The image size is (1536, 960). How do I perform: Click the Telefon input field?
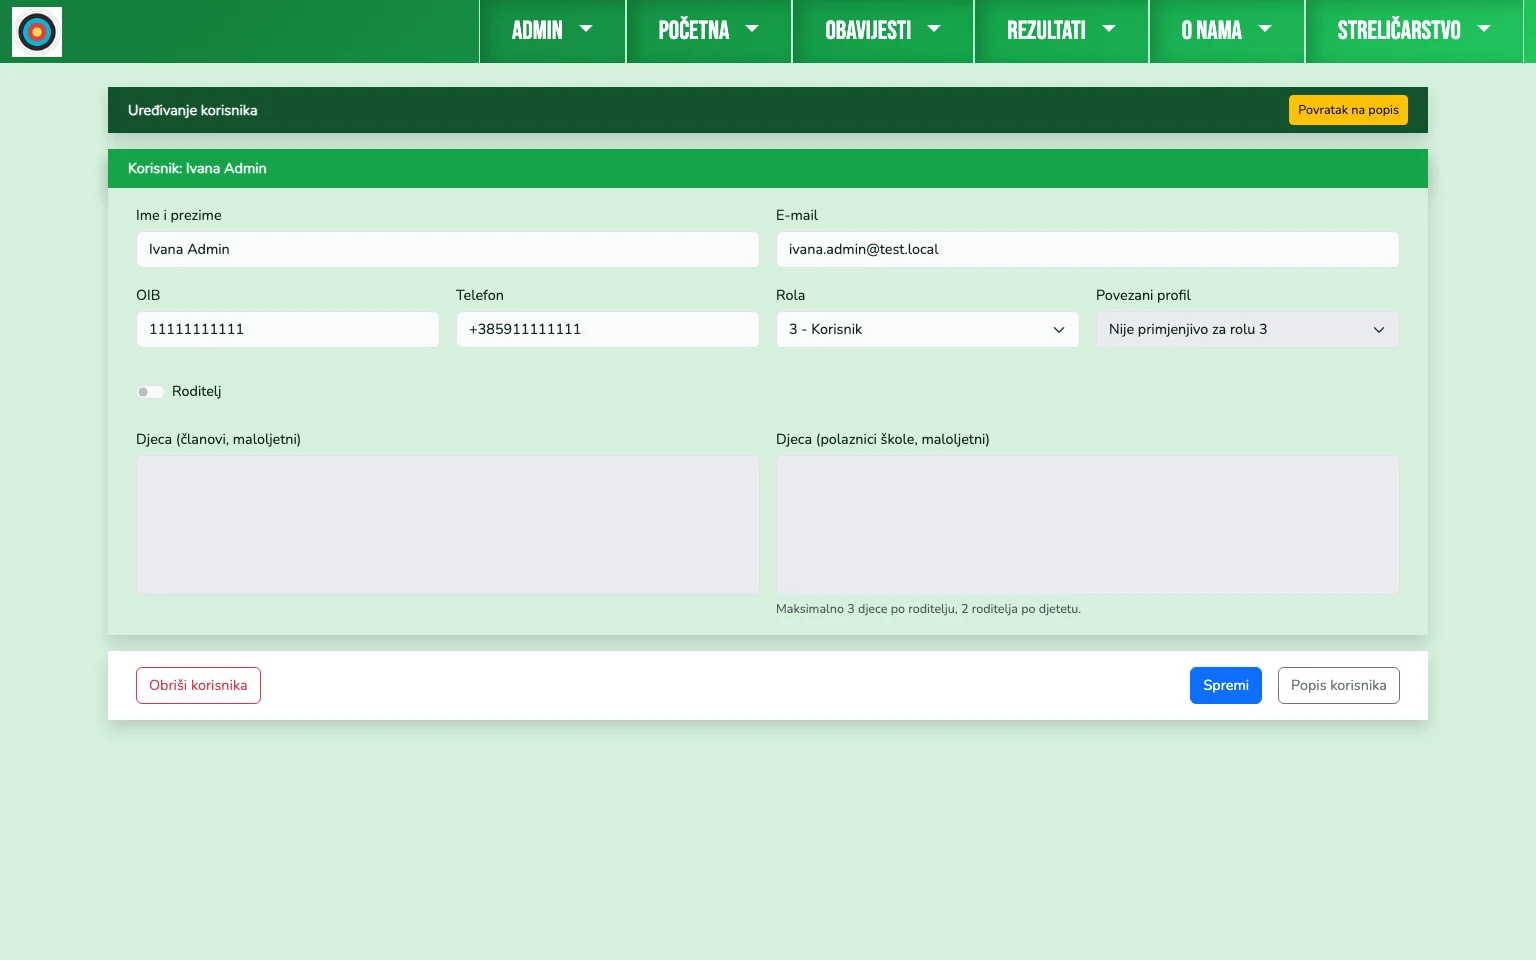(x=607, y=330)
